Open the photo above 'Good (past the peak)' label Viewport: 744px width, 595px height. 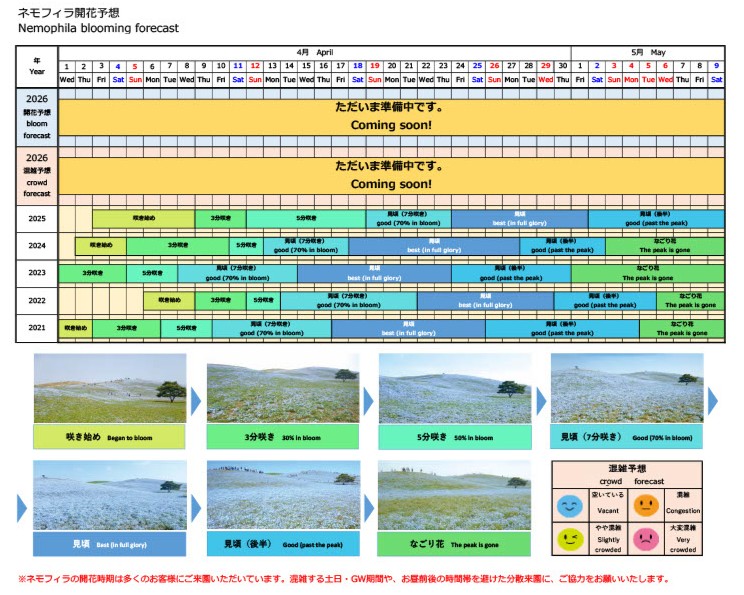coord(283,495)
